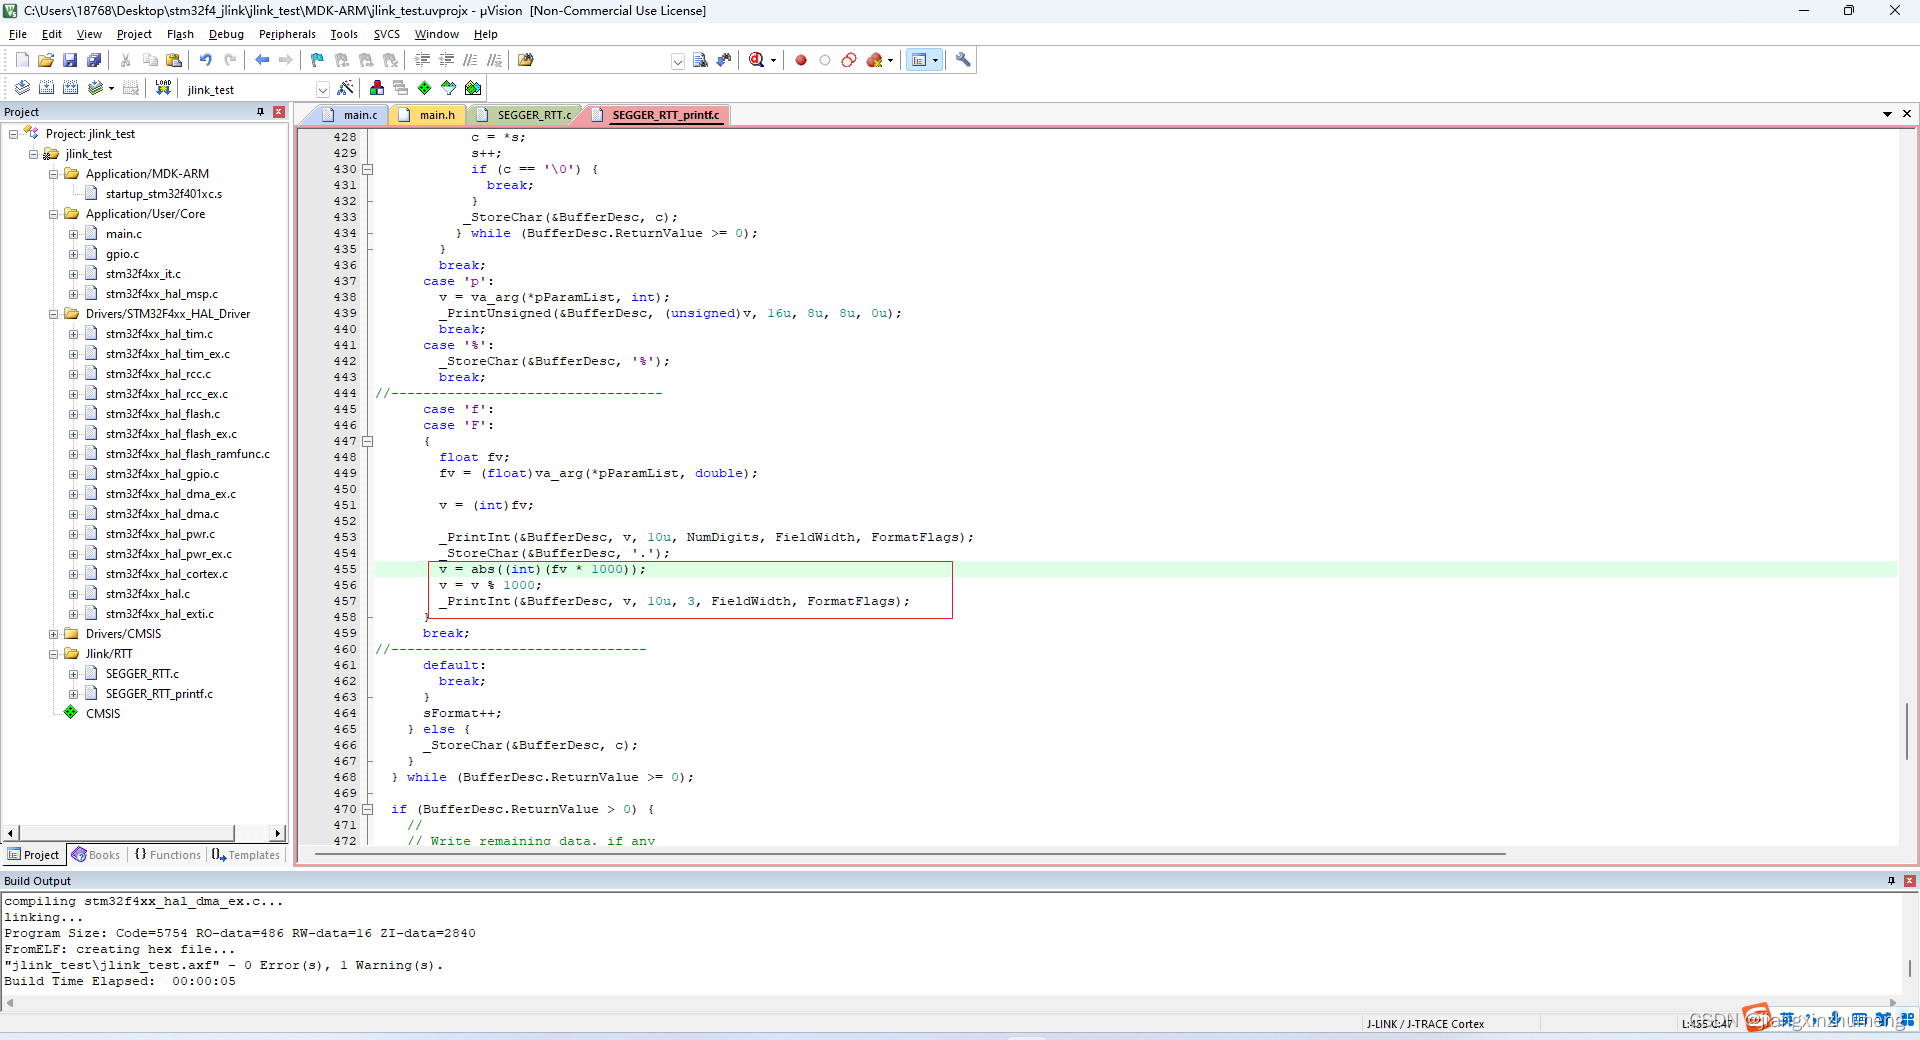Collapse the Application/MDK-ARM group
The width and height of the screenshot is (1920, 1040).
[53, 173]
